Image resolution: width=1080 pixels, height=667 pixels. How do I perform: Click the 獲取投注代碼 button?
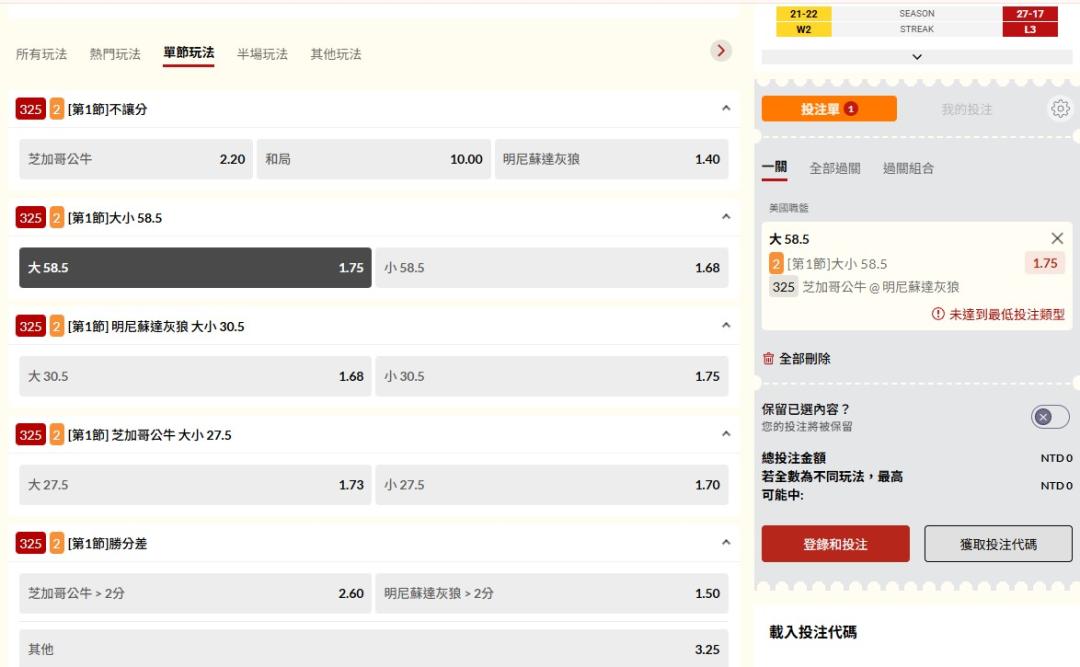[997, 544]
